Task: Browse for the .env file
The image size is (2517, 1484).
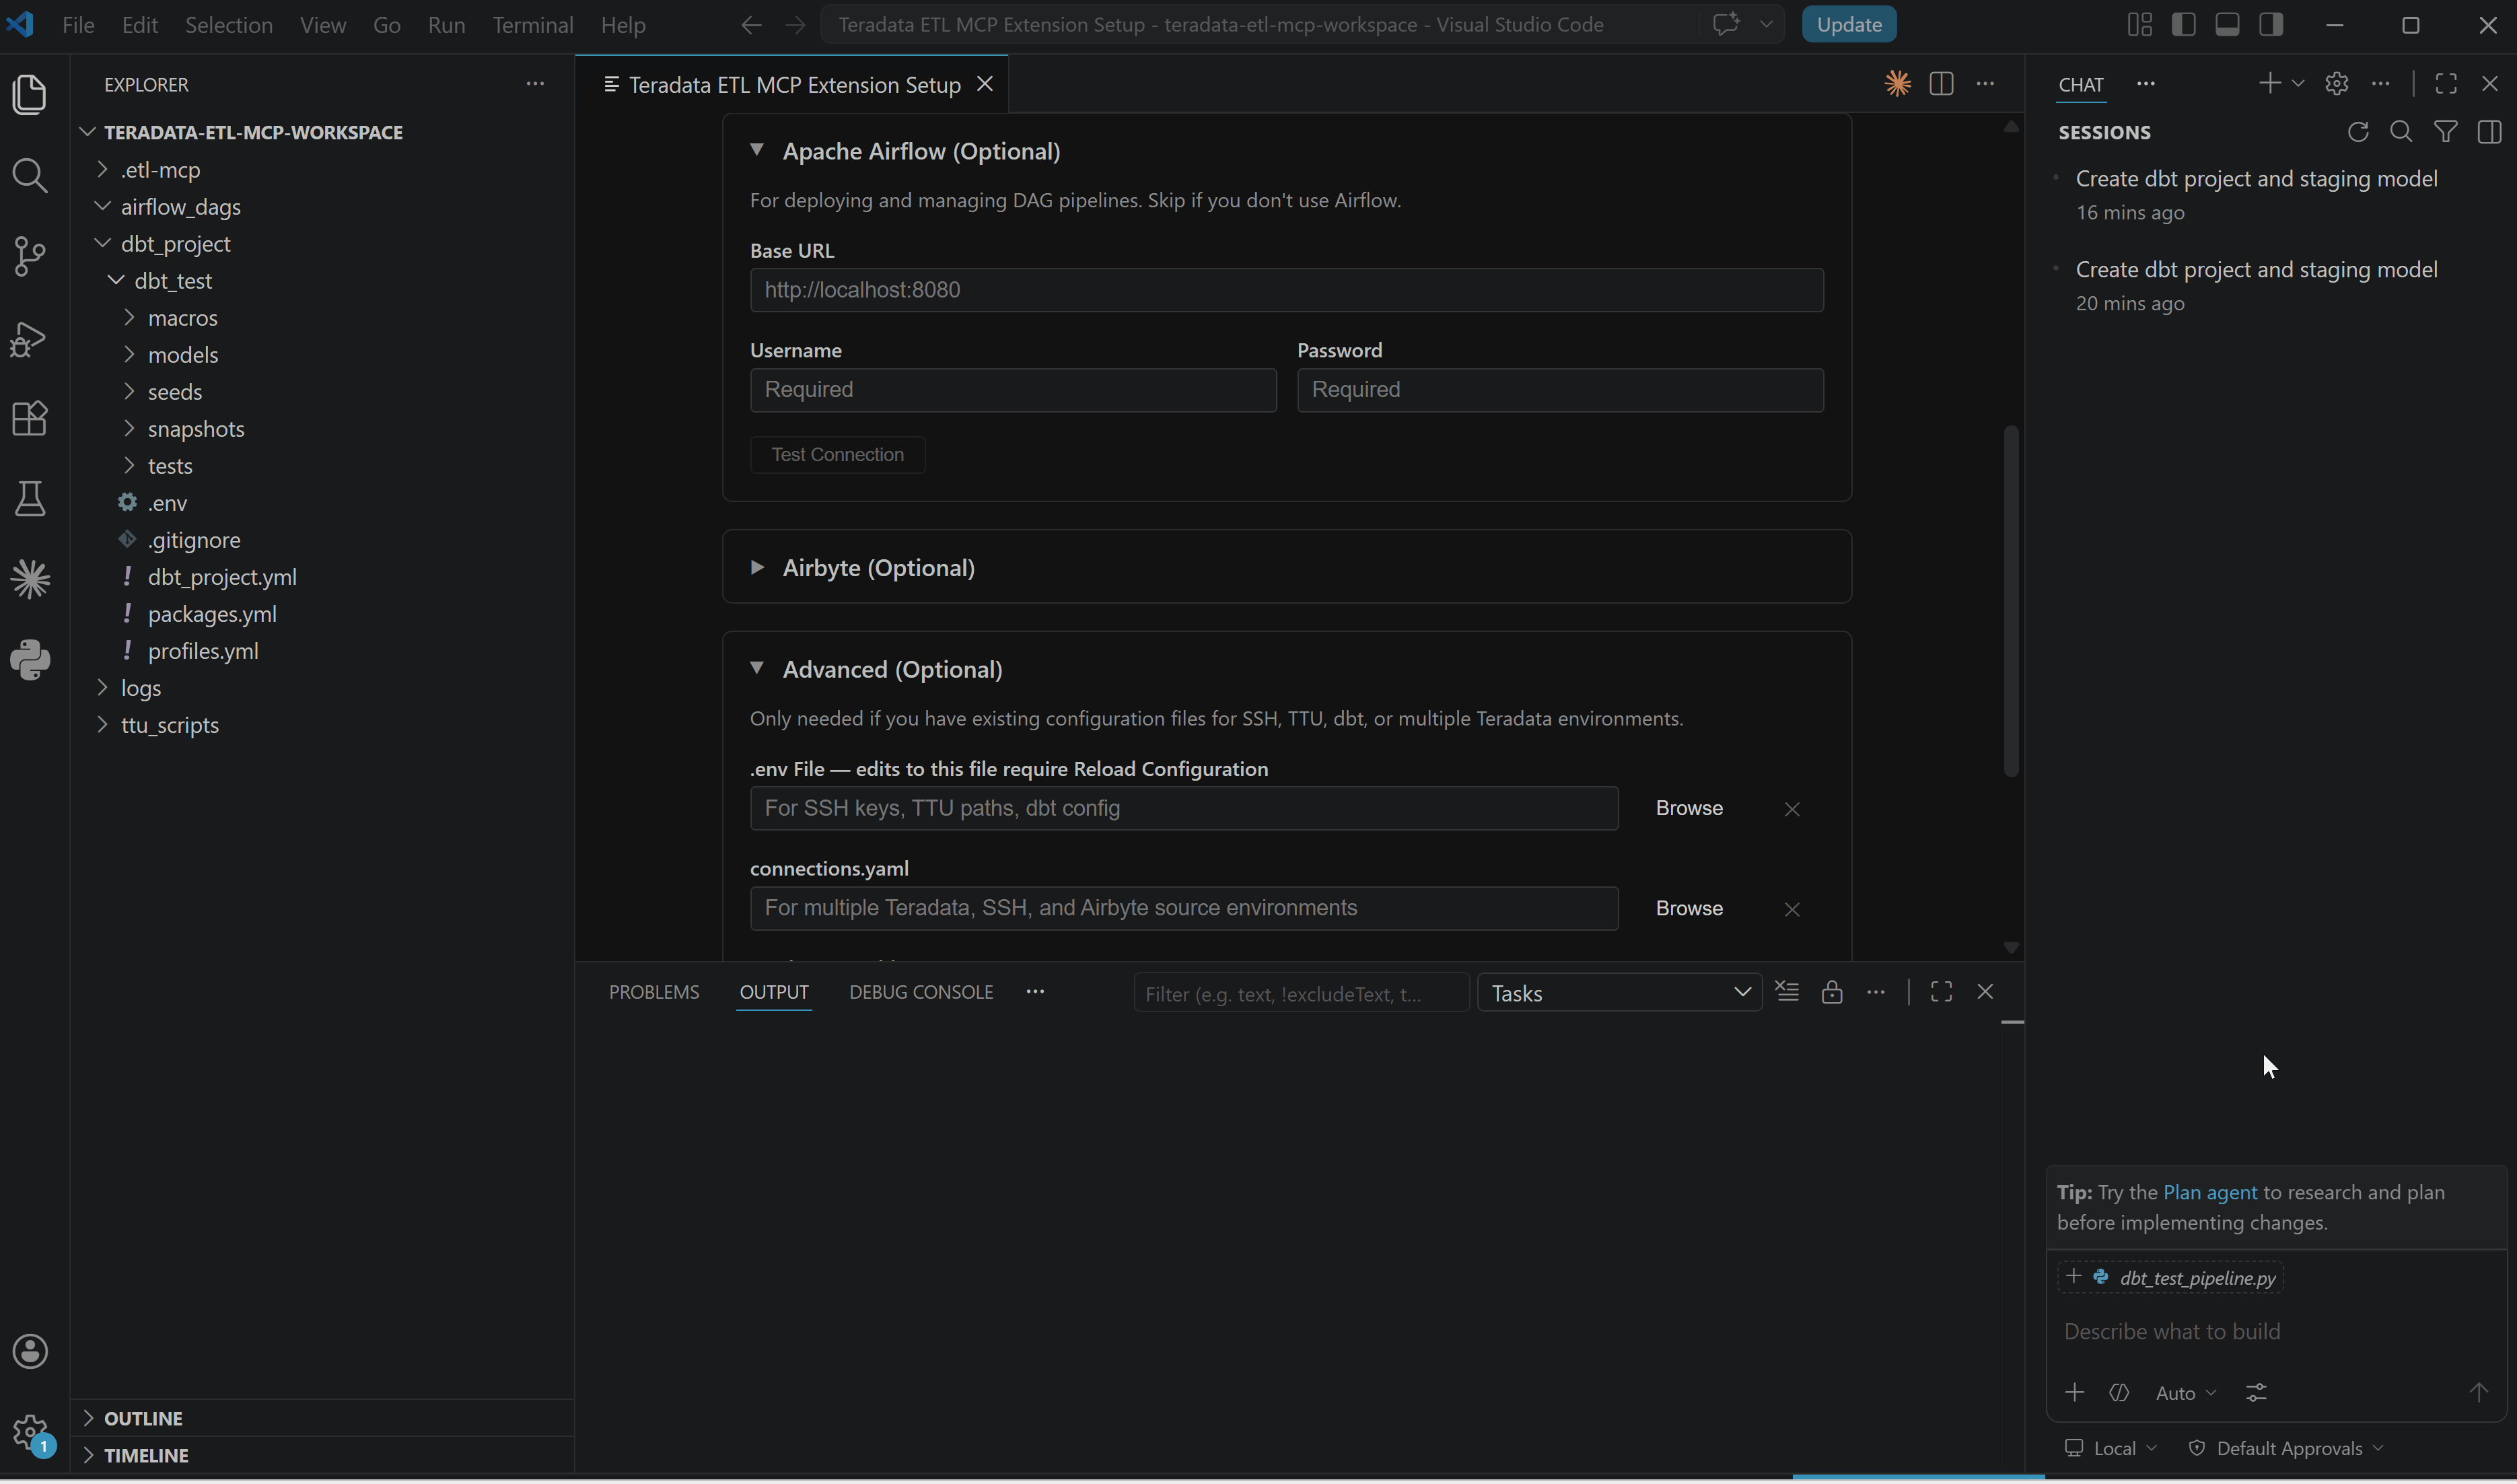Action: 1689,808
